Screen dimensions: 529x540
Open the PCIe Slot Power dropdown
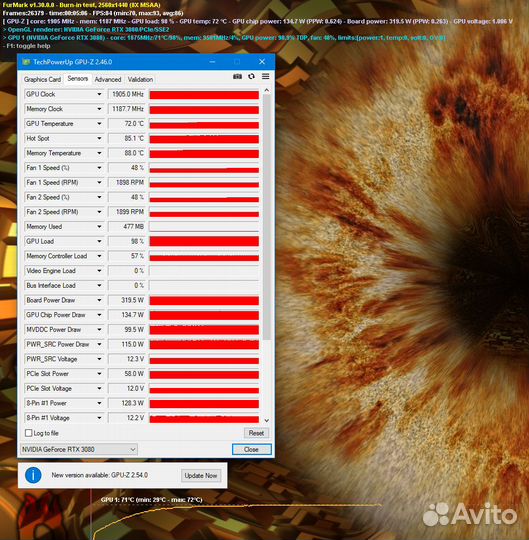(x=99, y=374)
